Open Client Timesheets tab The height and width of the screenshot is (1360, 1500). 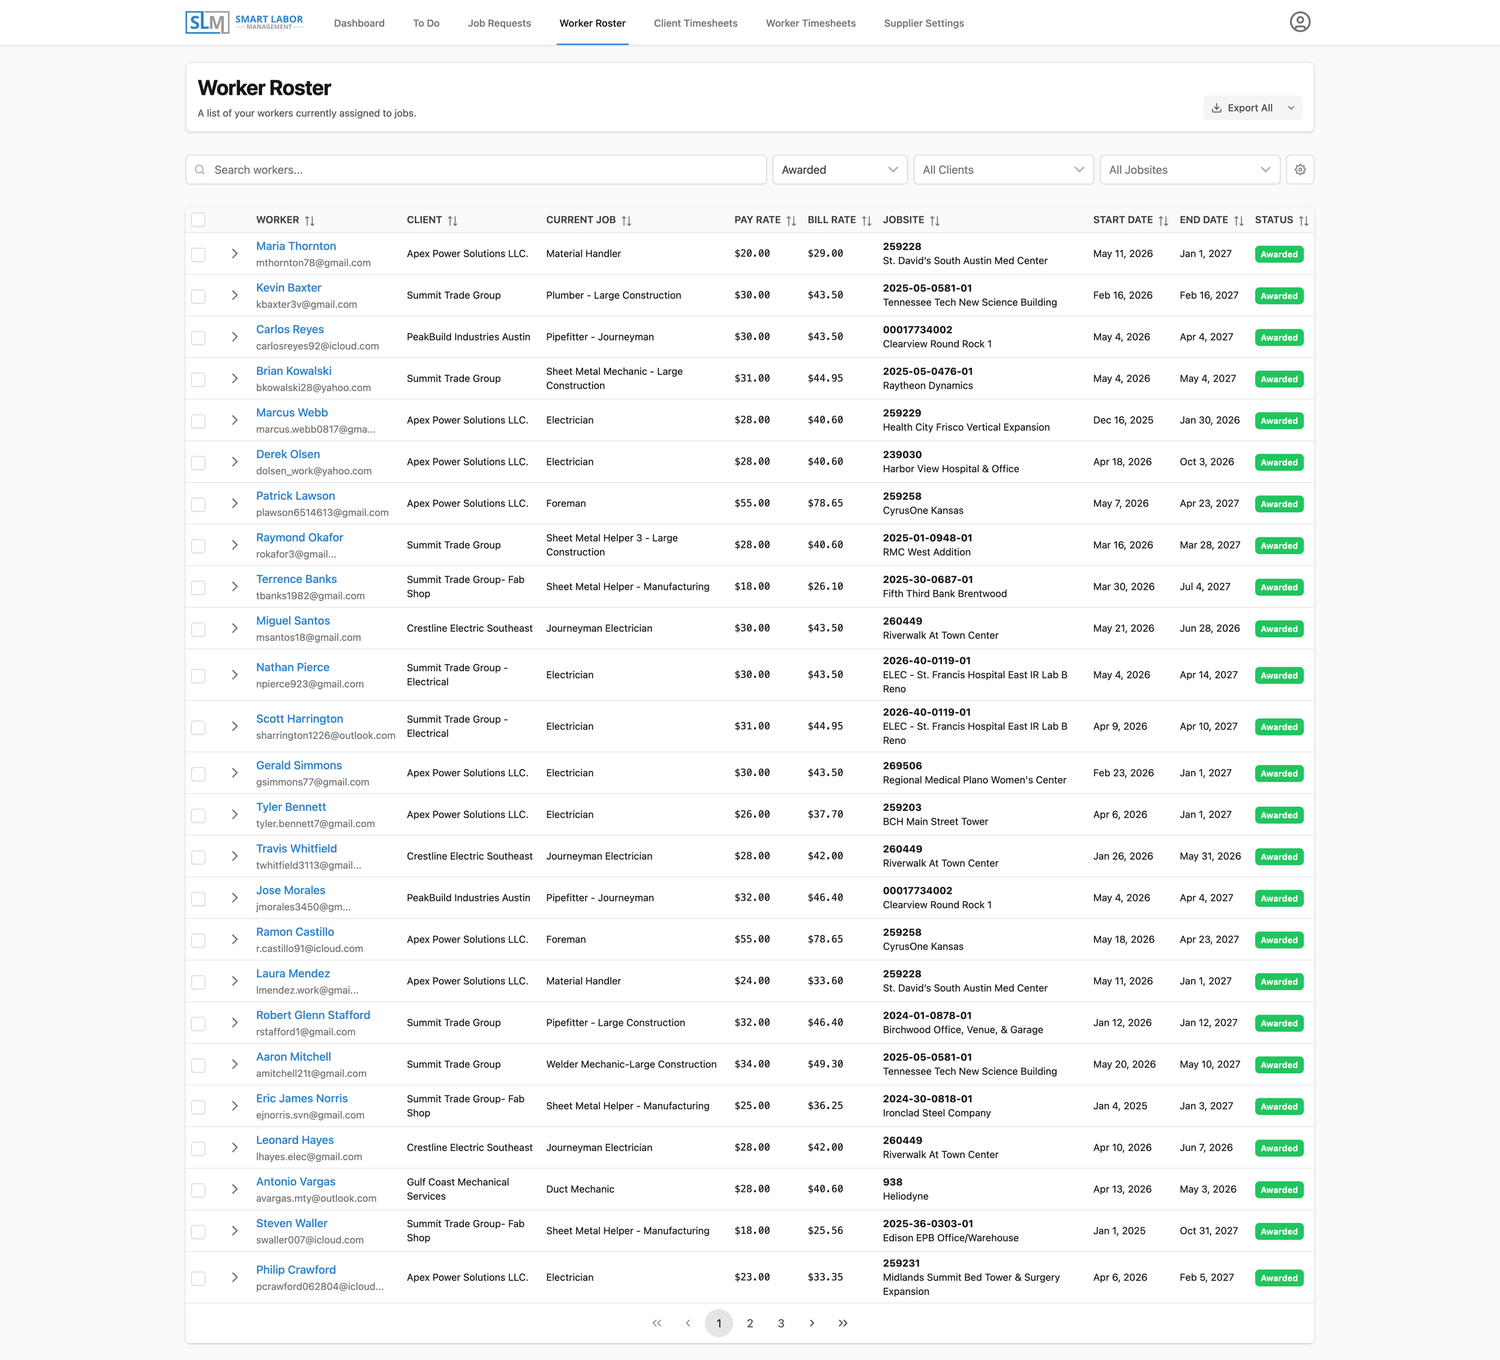(696, 23)
